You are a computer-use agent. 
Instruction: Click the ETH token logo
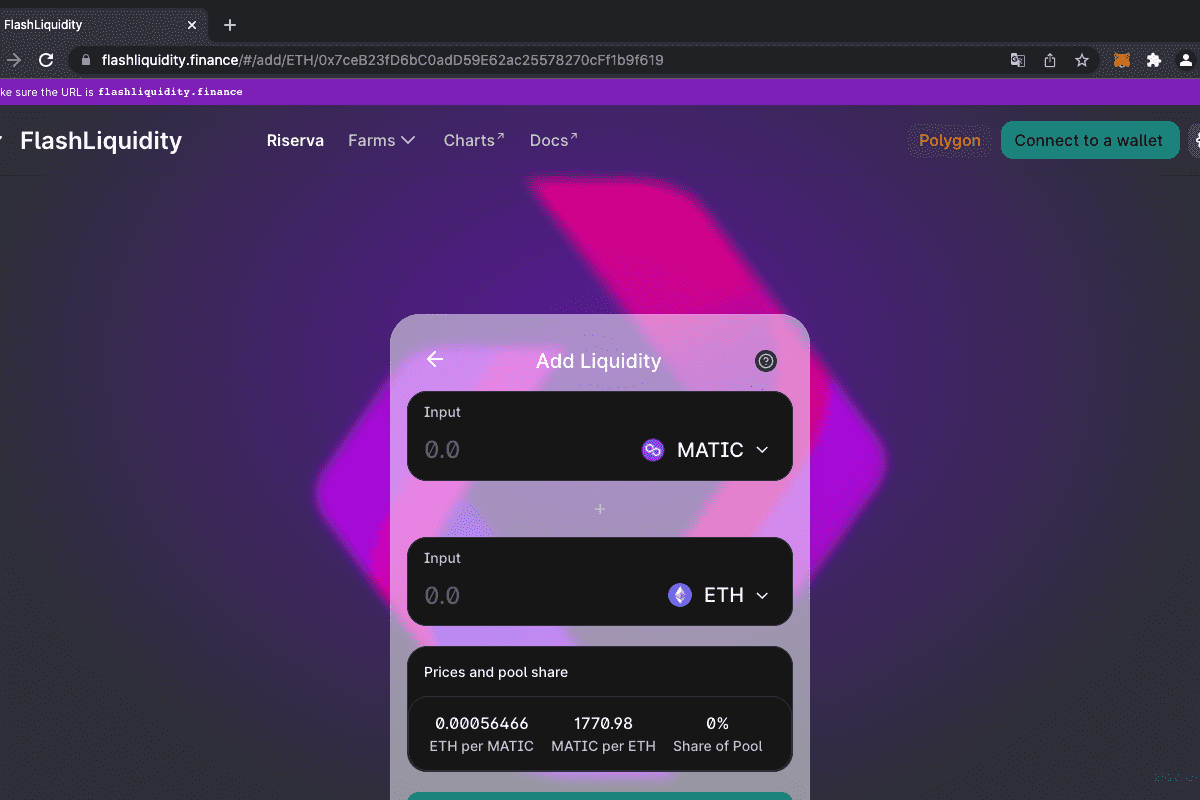tap(680, 596)
